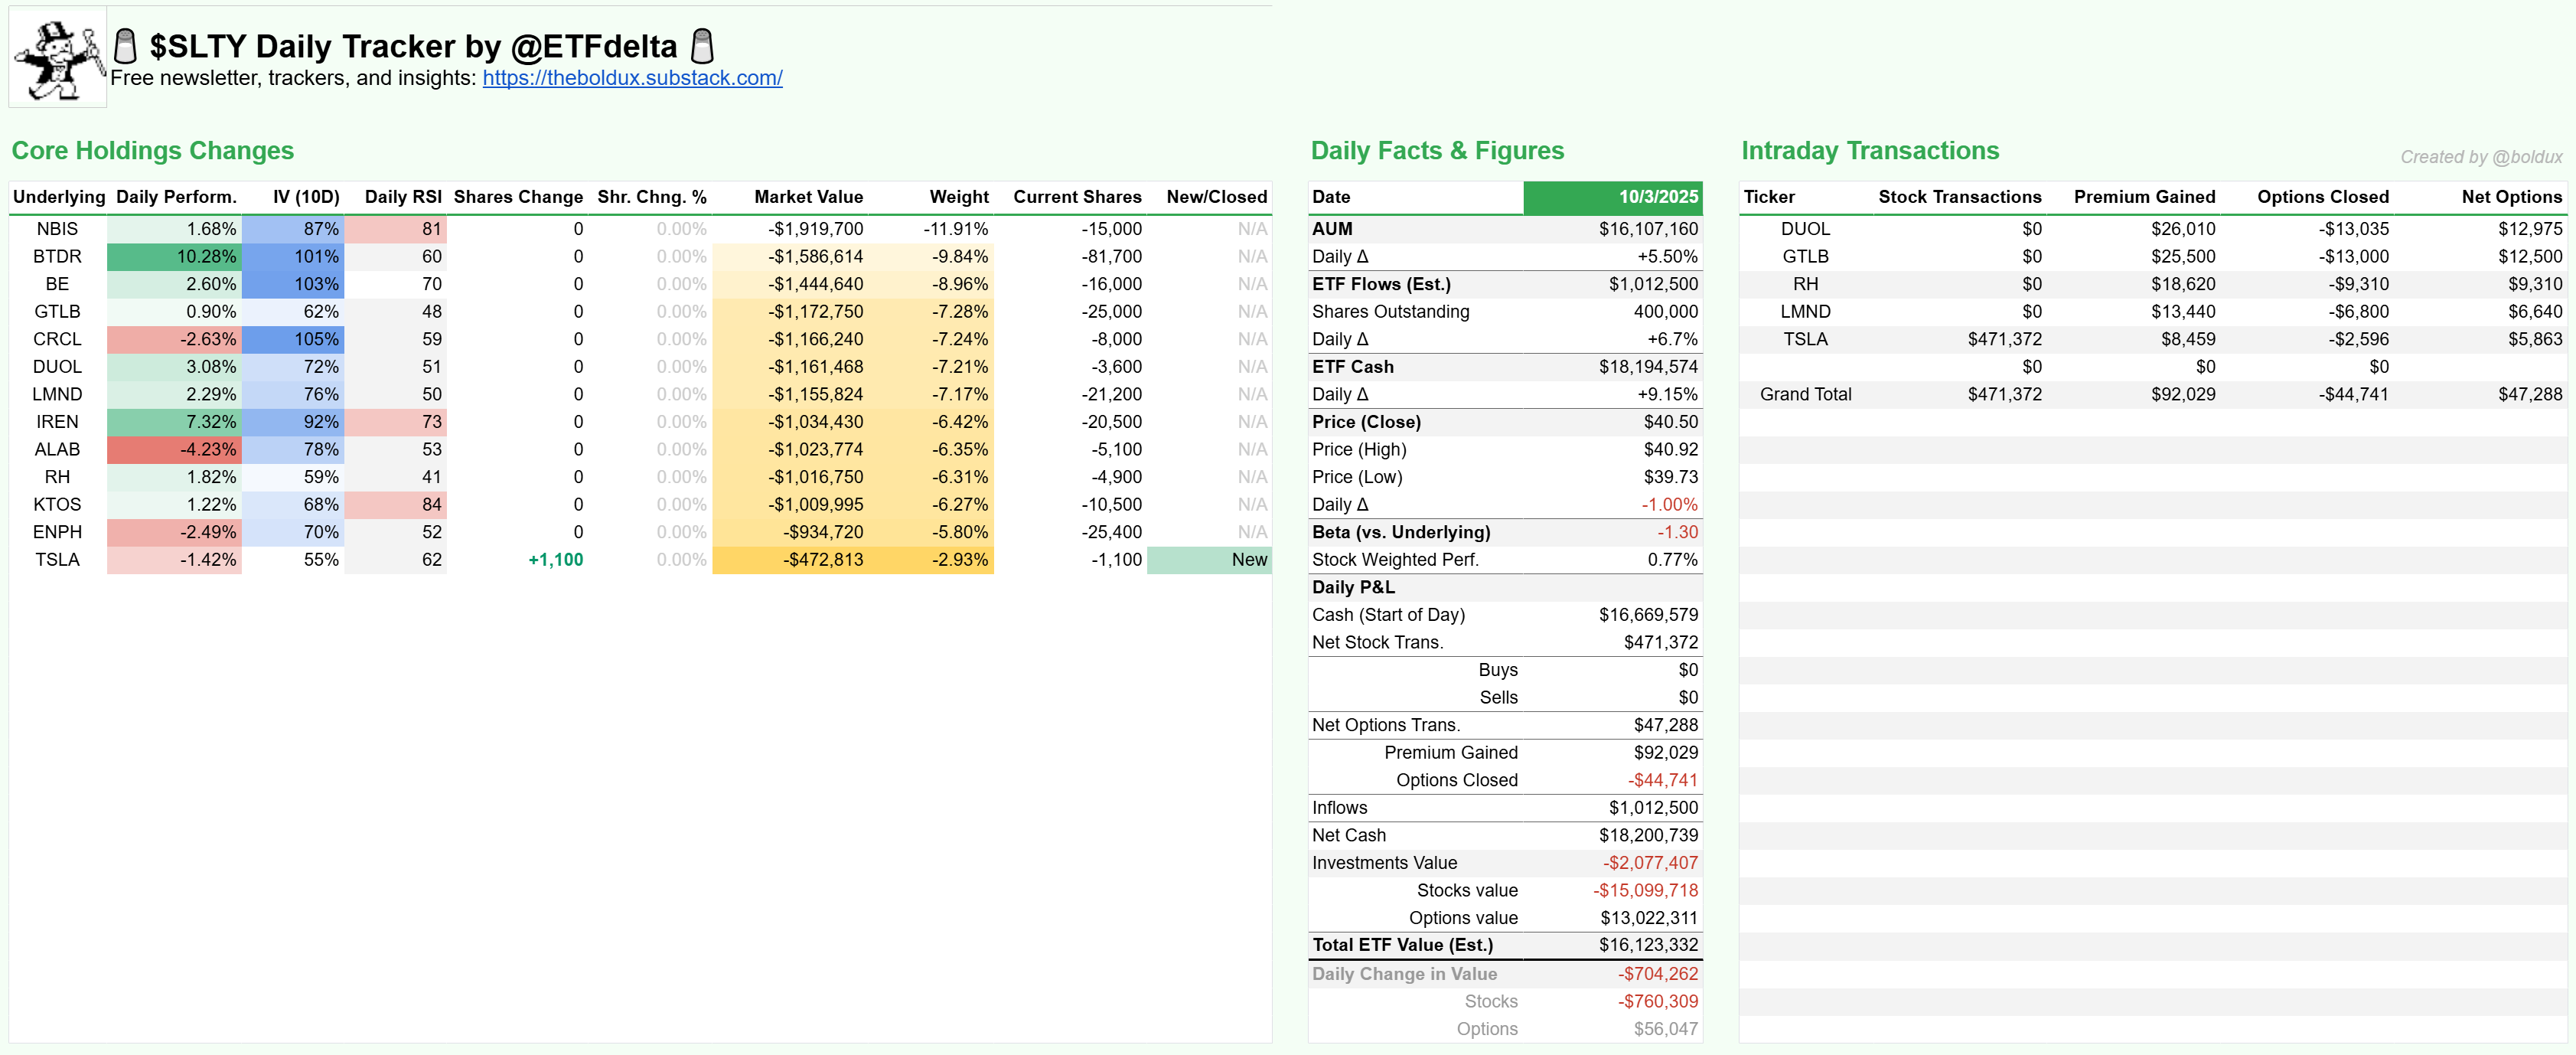The height and width of the screenshot is (1055, 2576).
Task: Click the Core Holdings Changes heading
Action: [153, 151]
